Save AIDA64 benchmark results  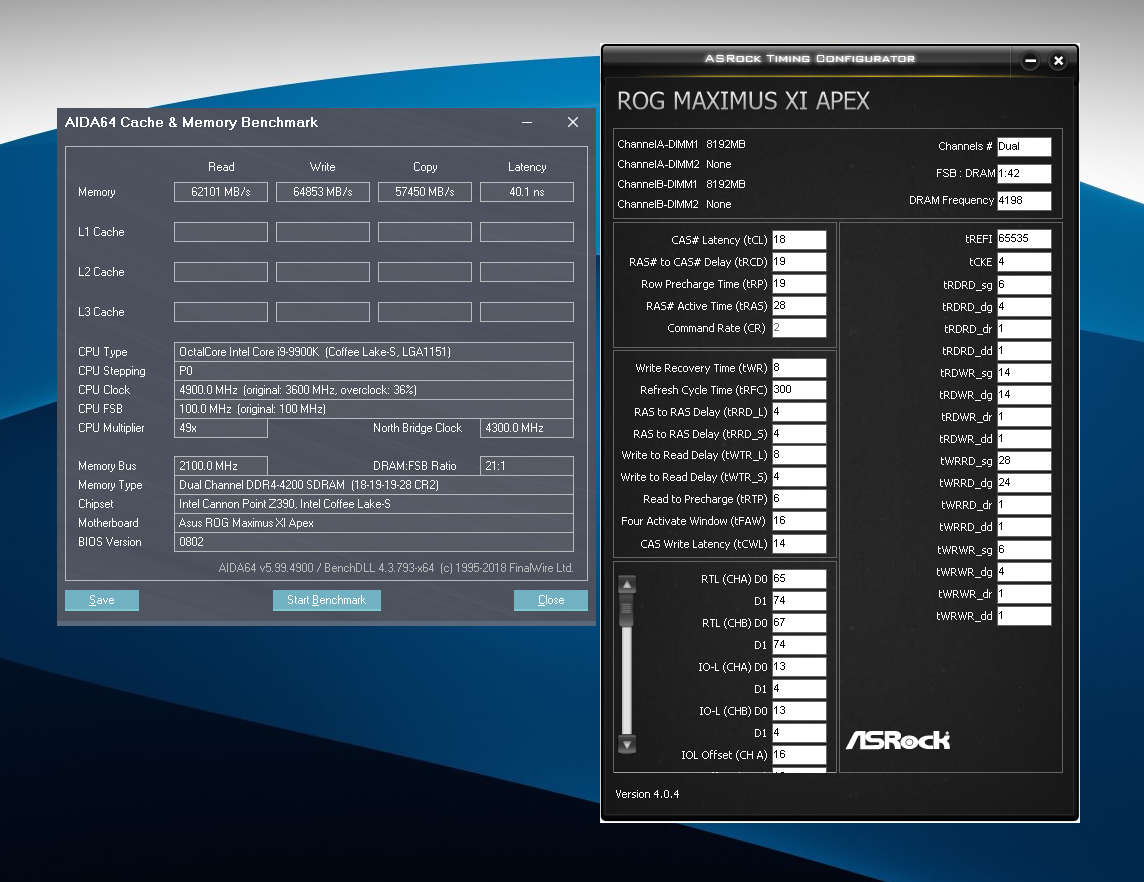click(101, 600)
